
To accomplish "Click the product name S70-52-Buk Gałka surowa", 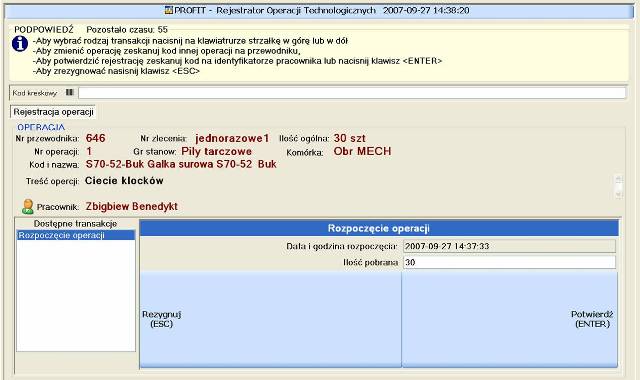I will [x=181, y=164].
